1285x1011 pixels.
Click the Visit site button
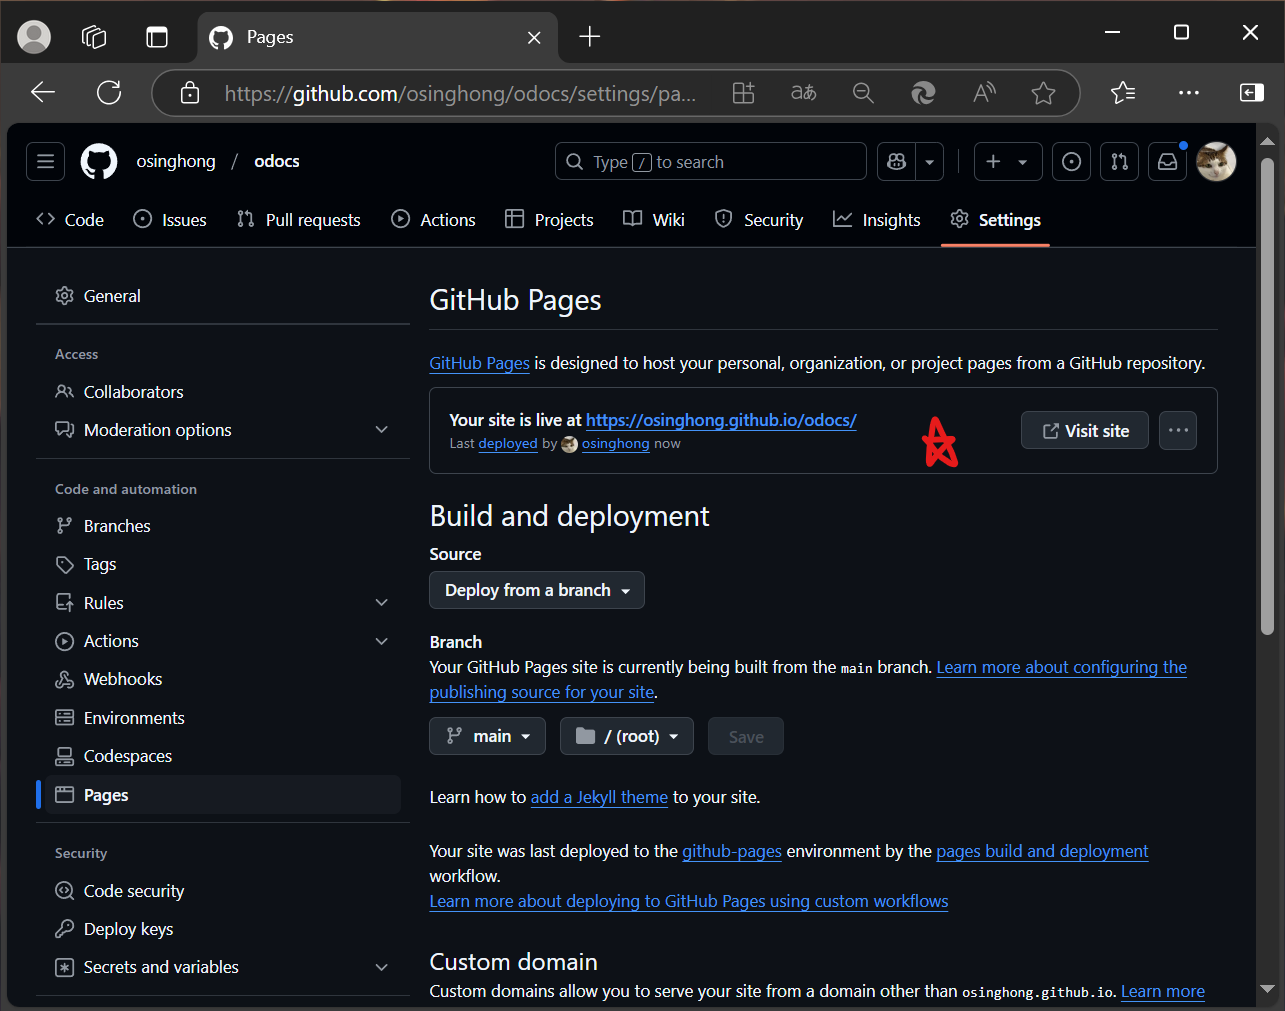click(1084, 431)
